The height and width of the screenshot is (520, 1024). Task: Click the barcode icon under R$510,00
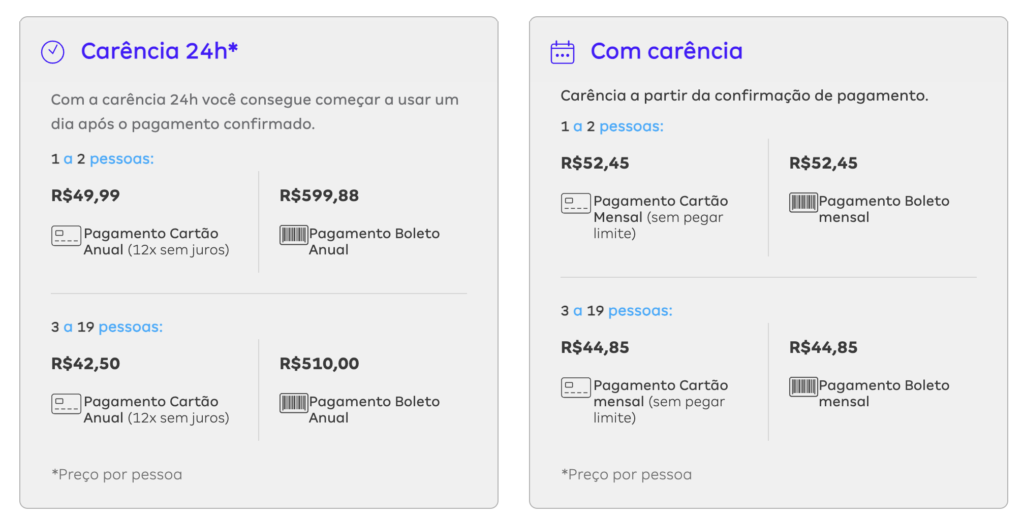(293, 402)
